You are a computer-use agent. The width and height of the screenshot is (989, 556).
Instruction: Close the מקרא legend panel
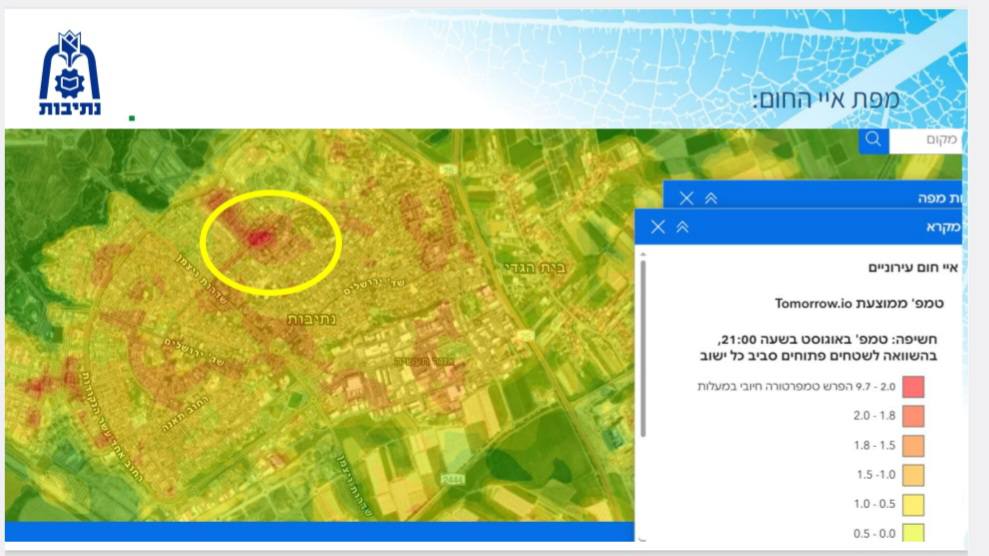(658, 227)
